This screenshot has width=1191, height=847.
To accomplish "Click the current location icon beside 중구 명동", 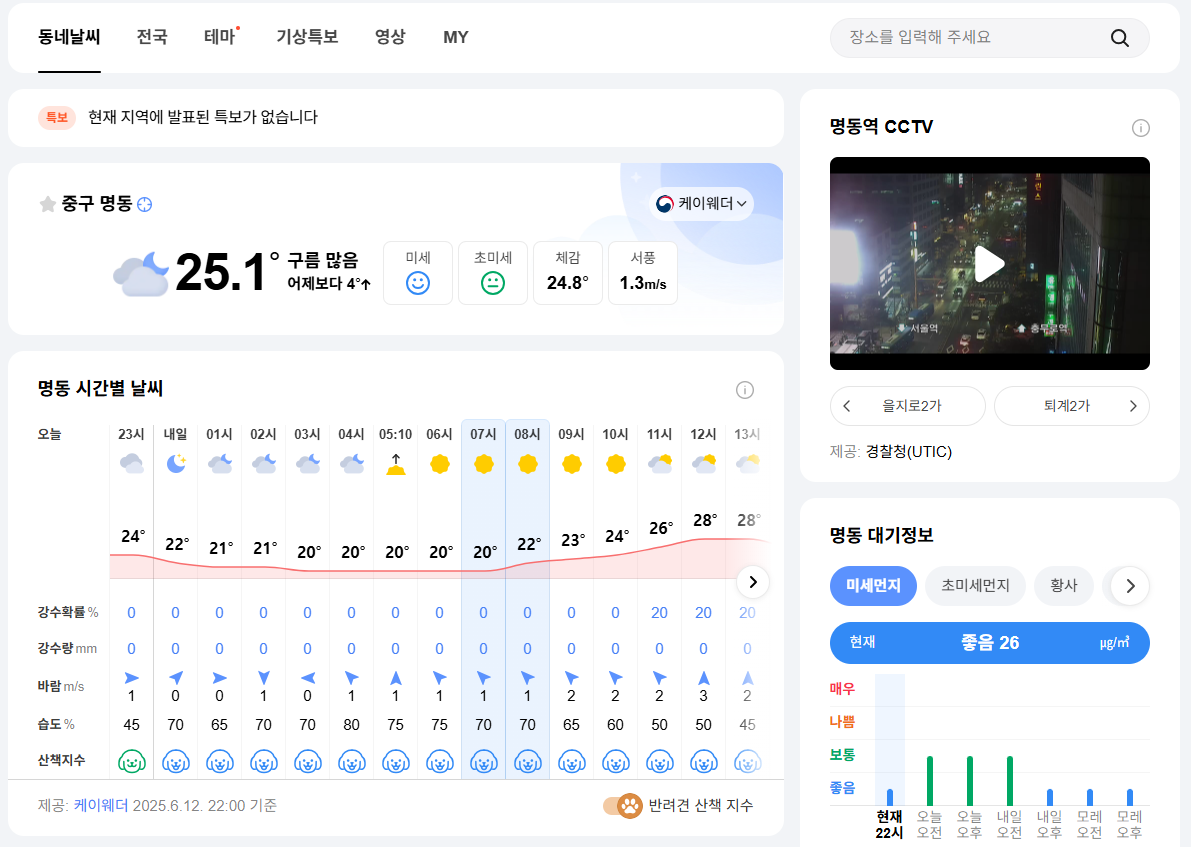I will (145, 204).
